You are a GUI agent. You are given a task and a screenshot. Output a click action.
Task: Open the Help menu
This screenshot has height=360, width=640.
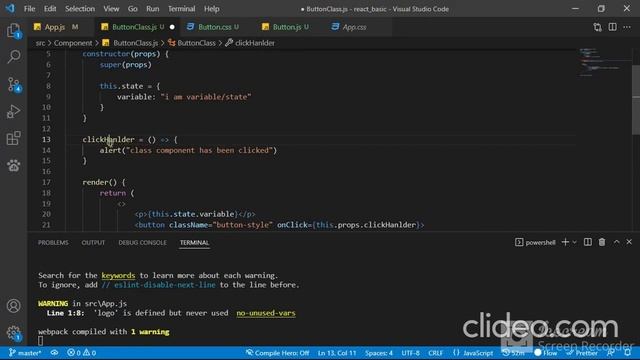tap(211, 9)
